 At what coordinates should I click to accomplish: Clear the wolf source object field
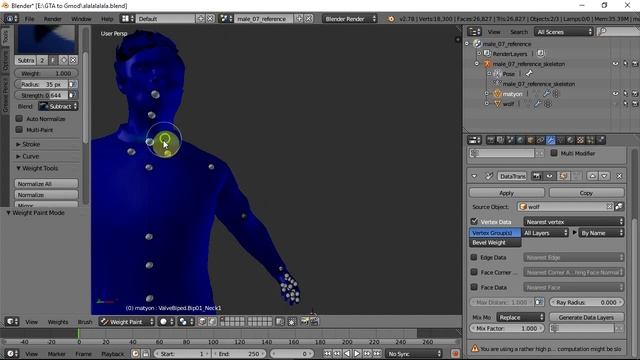tap(609, 207)
